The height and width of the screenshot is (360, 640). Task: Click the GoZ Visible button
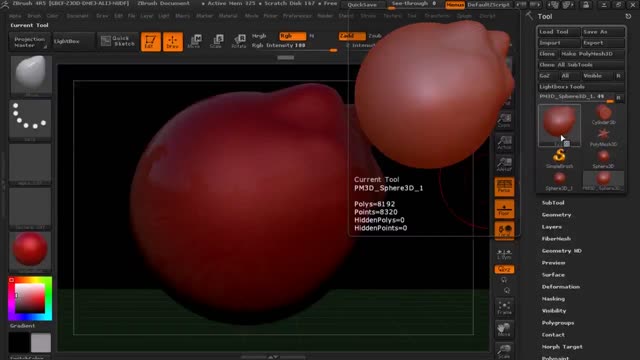pyautogui.click(x=596, y=76)
